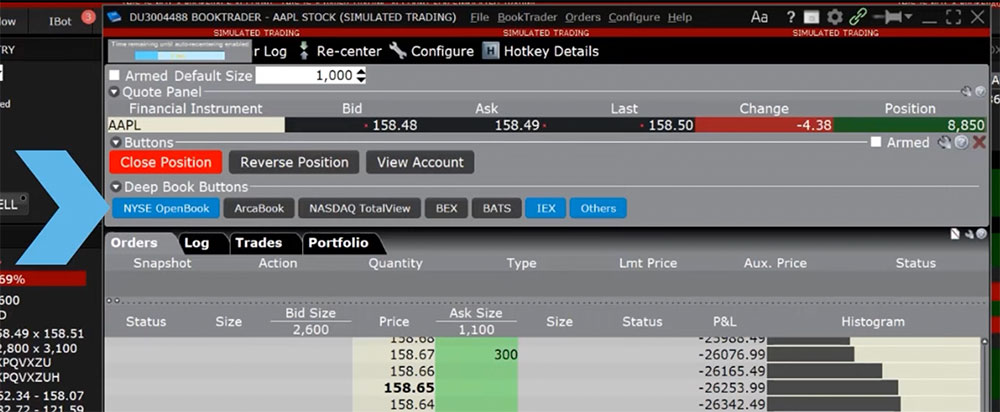Screen dimensions: 1000x412
Task: Click the question mark help icon in title bar
Action: tap(791, 17)
